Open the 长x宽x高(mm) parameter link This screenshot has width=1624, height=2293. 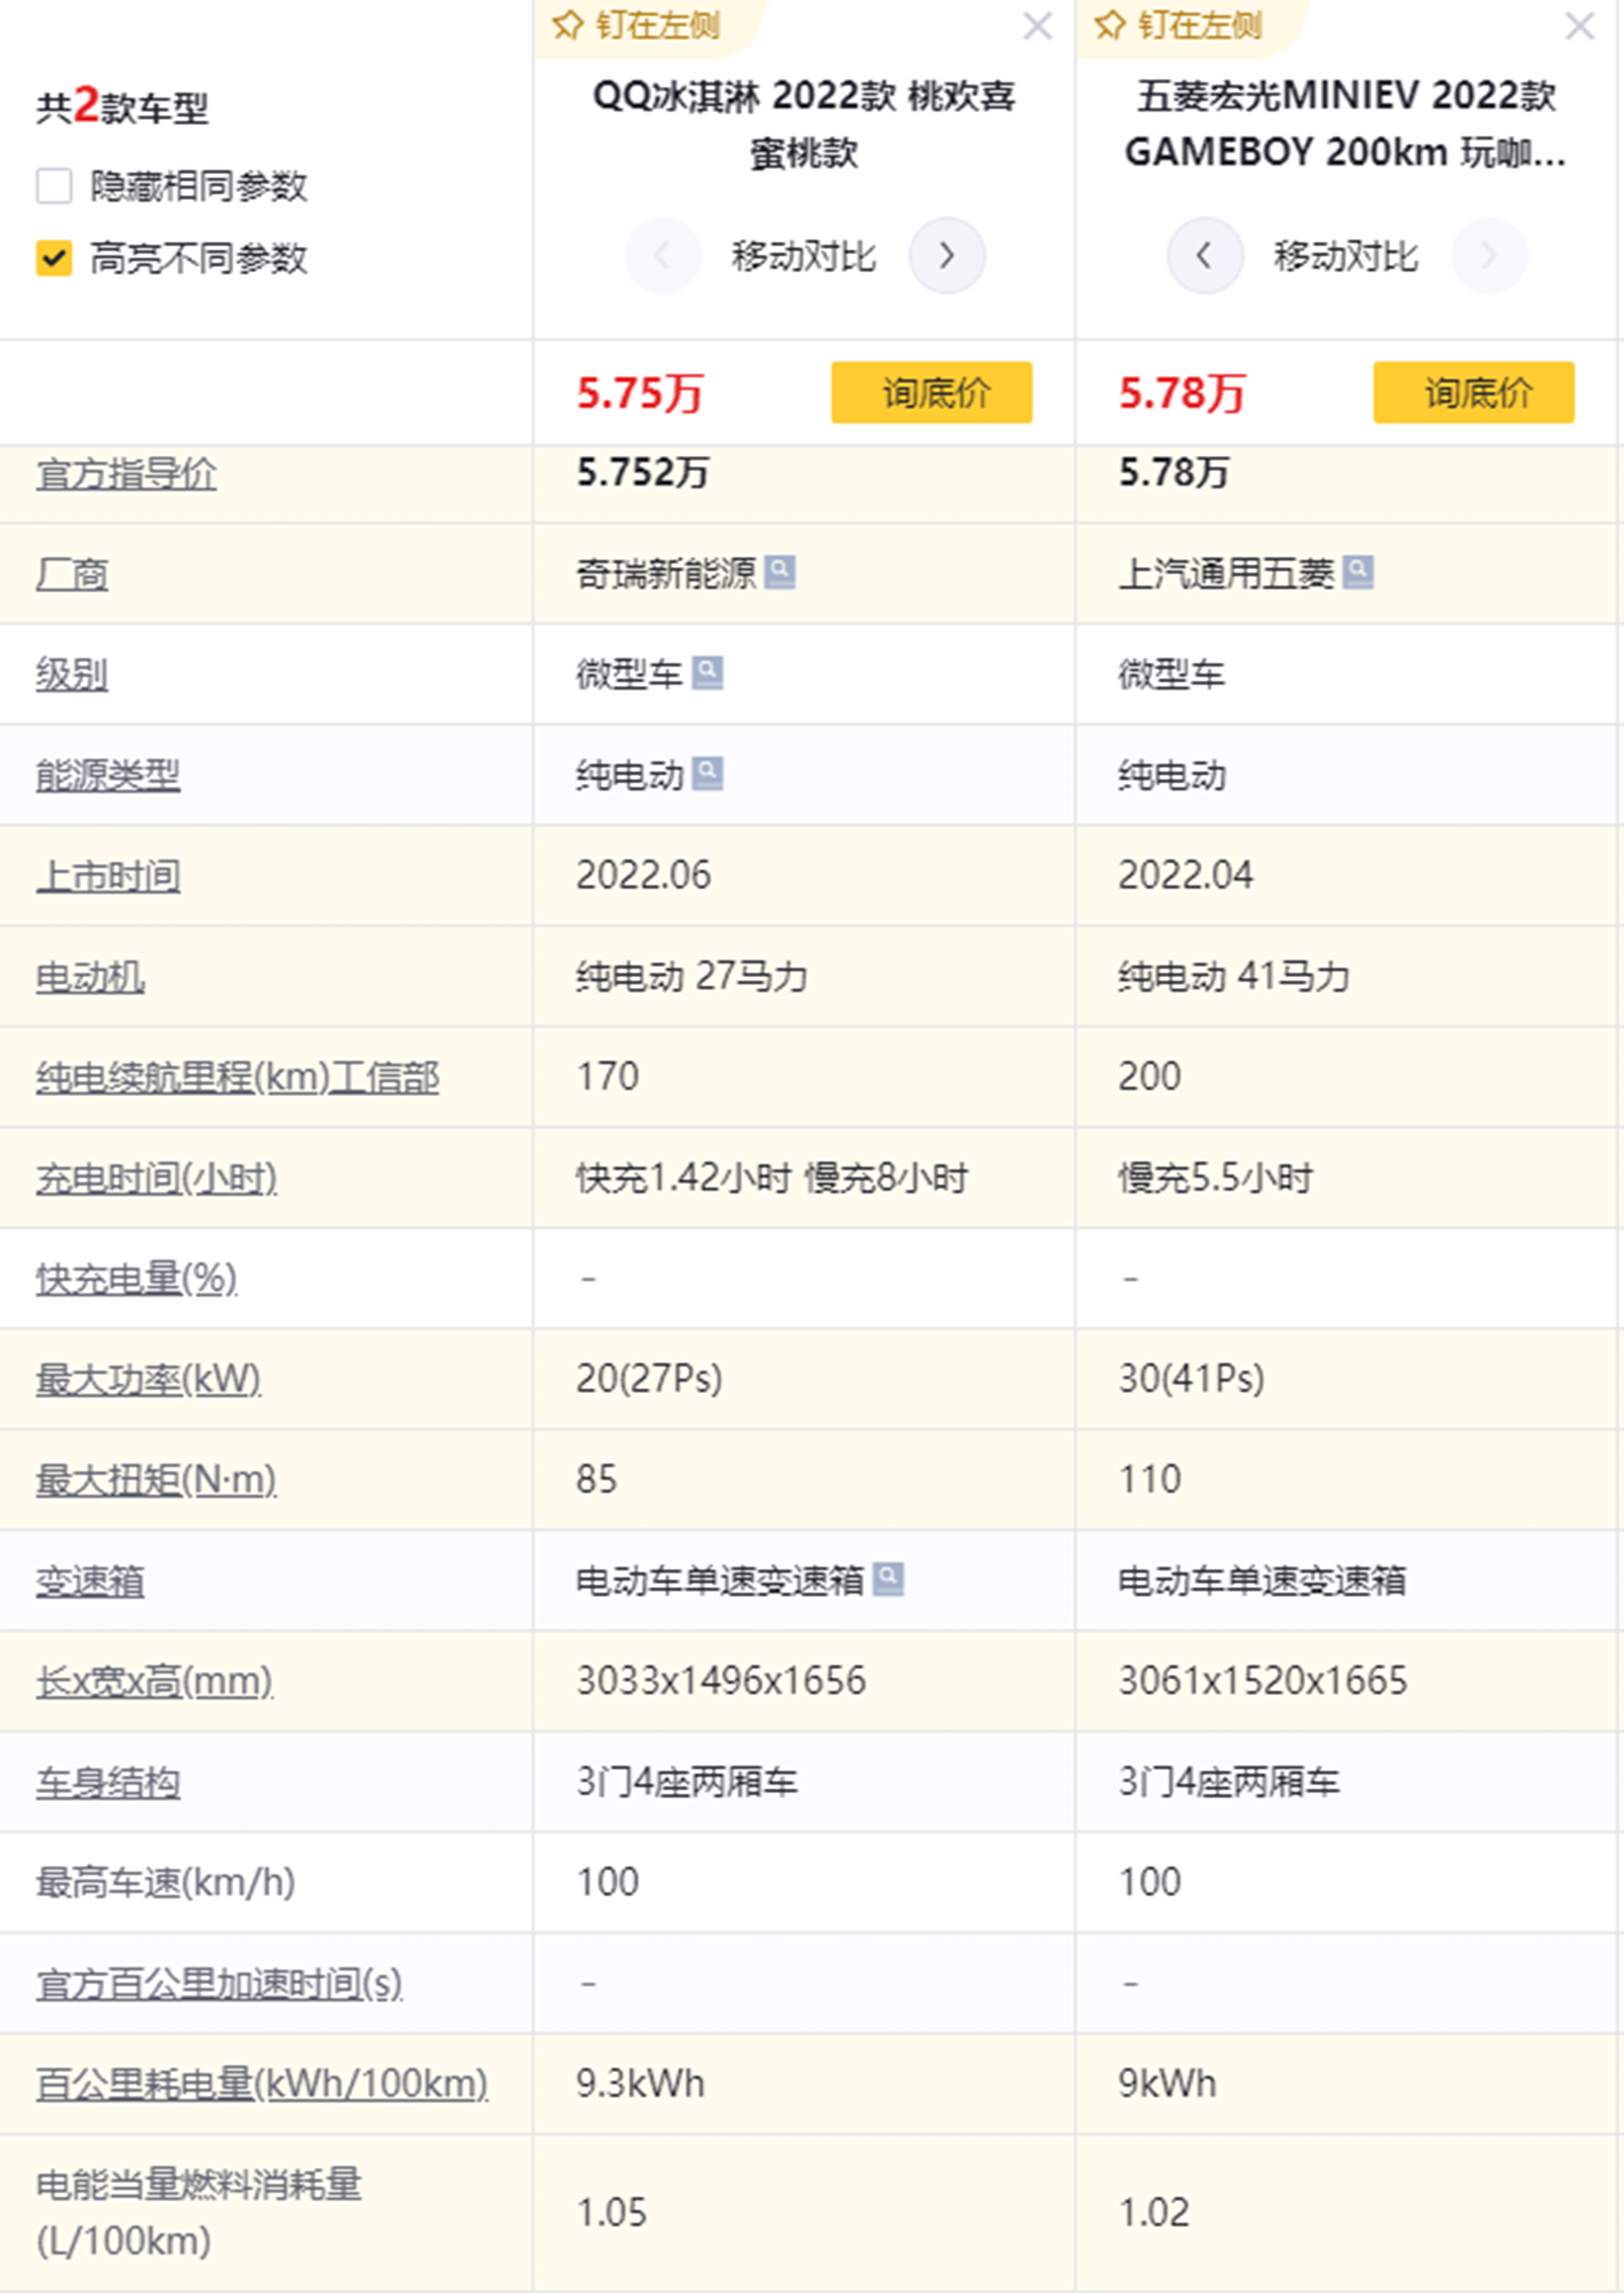(155, 1682)
